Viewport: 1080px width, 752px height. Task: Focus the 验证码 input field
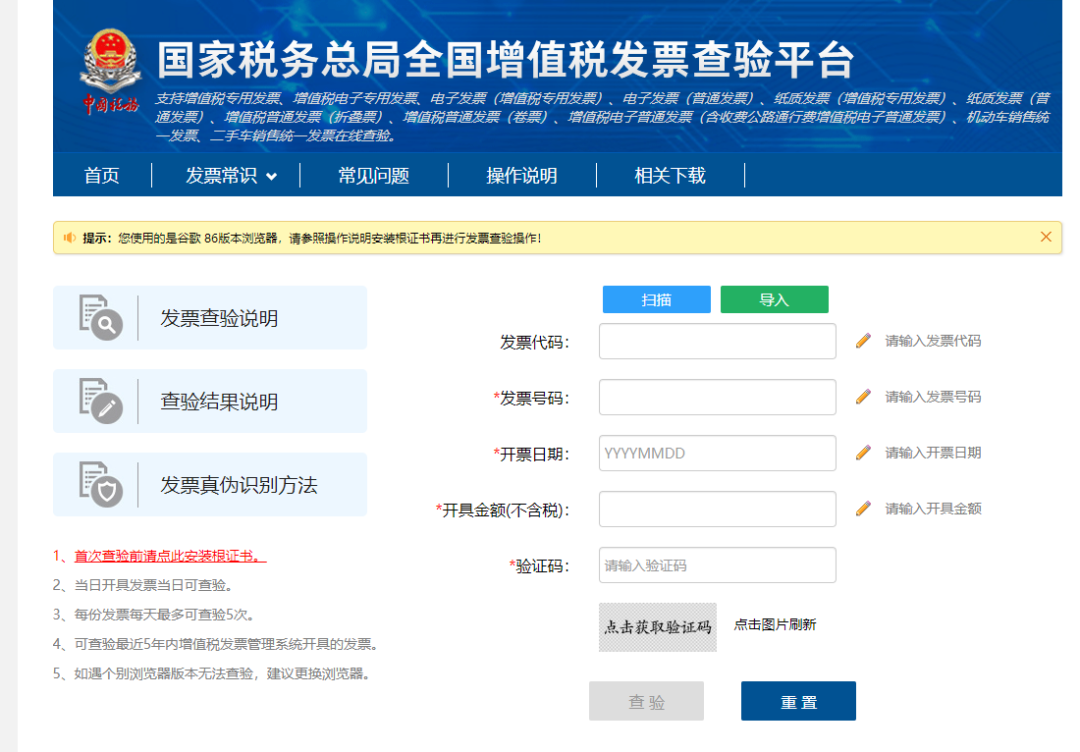pyautogui.click(x=717, y=565)
